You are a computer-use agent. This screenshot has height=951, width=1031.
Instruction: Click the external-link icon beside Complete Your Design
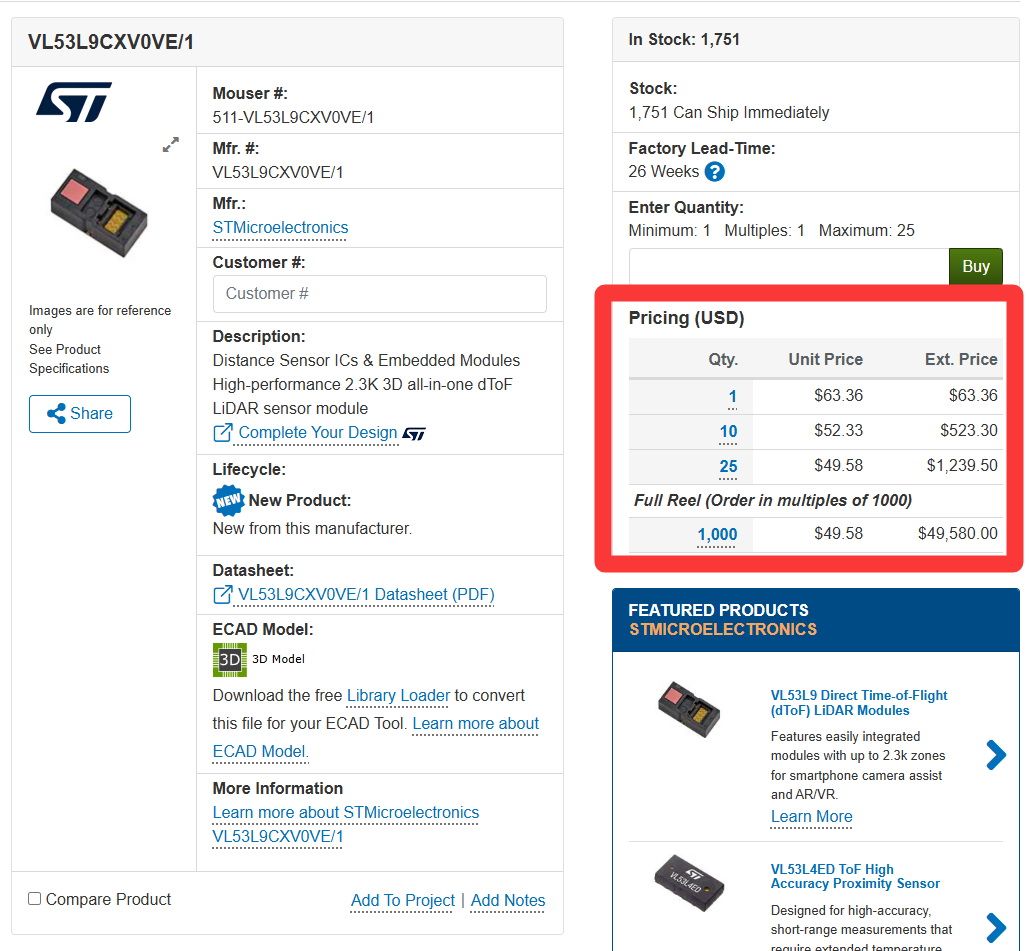[x=223, y=433]
